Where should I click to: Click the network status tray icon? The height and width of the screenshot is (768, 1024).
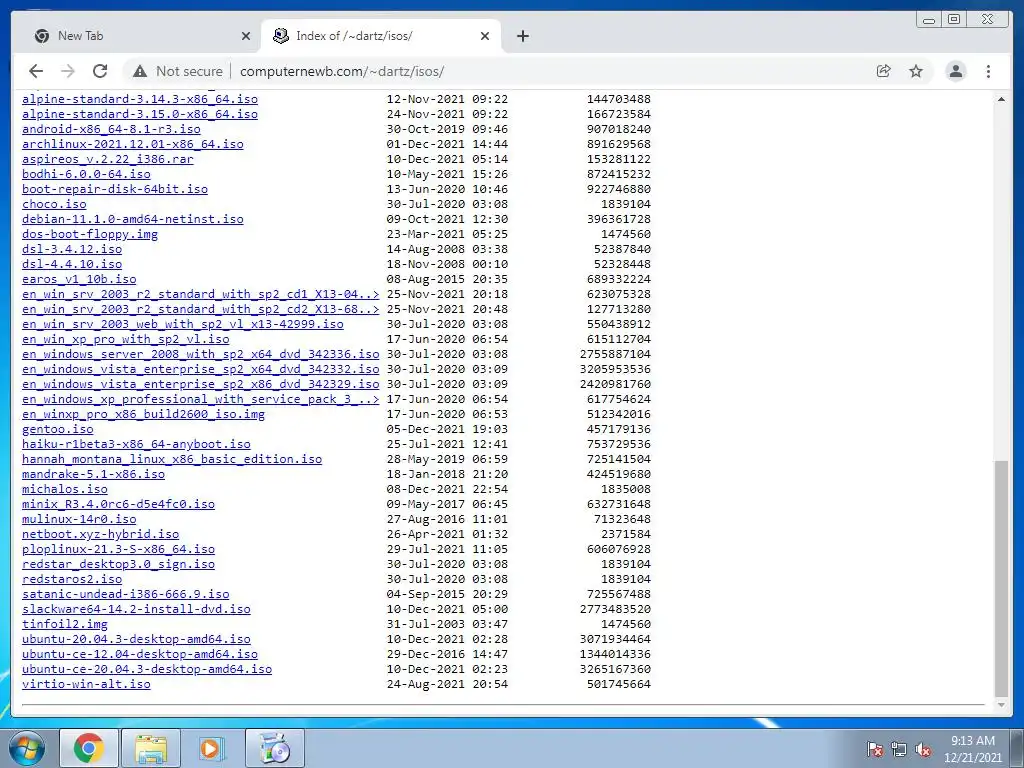pyautogui.click(x=899, y=750)
